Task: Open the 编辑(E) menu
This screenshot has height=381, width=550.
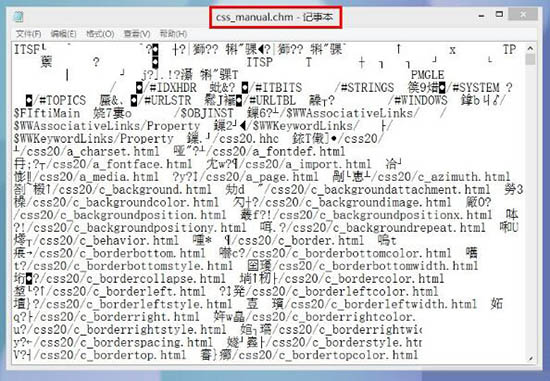Action: [63, 34]
